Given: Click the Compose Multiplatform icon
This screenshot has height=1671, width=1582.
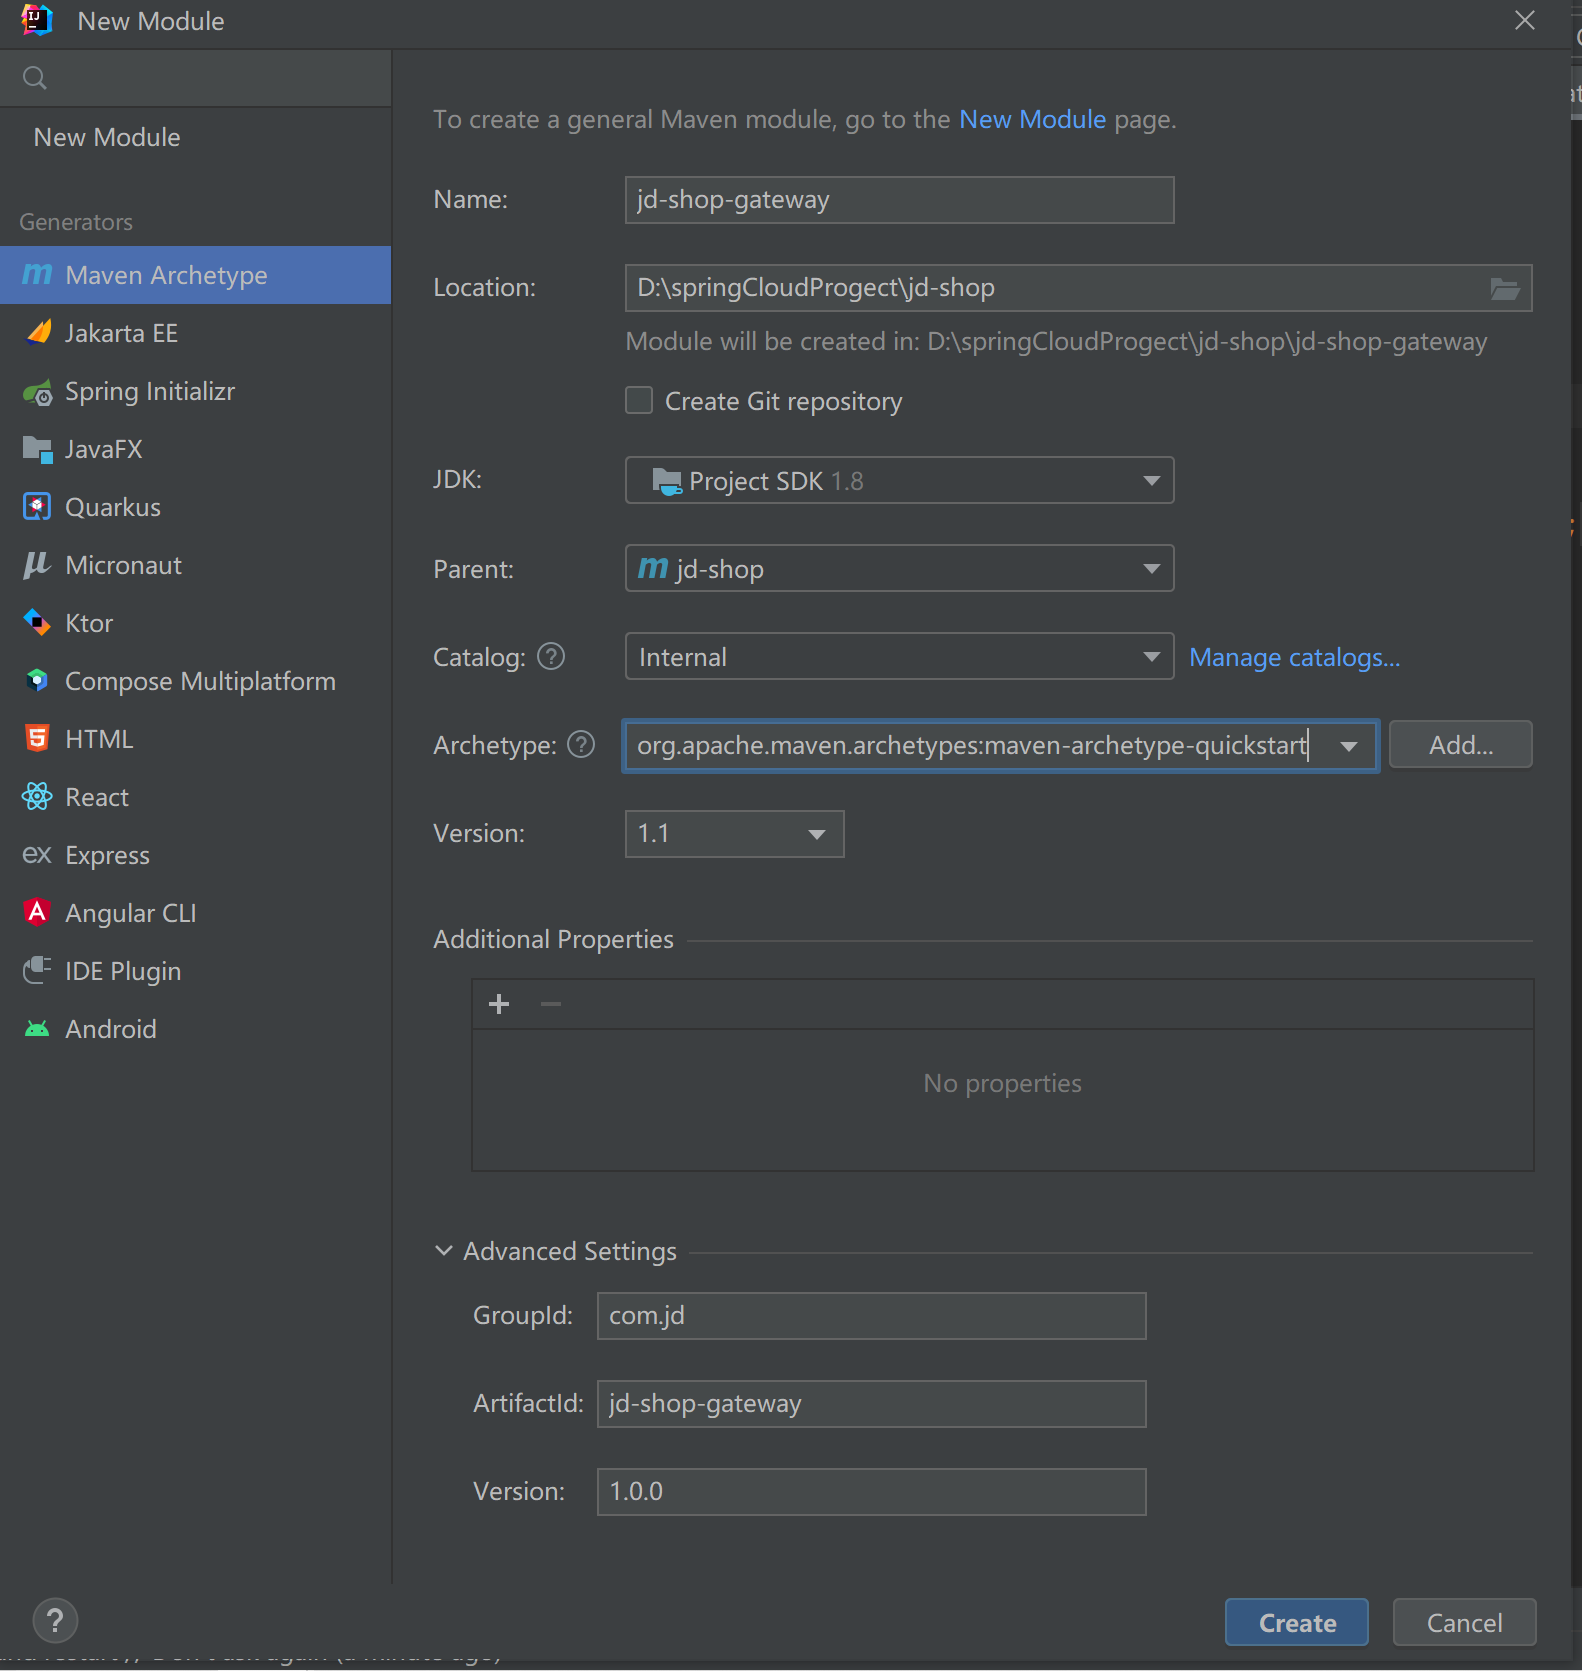Looking at the screenshot, I should coord(37,681).
